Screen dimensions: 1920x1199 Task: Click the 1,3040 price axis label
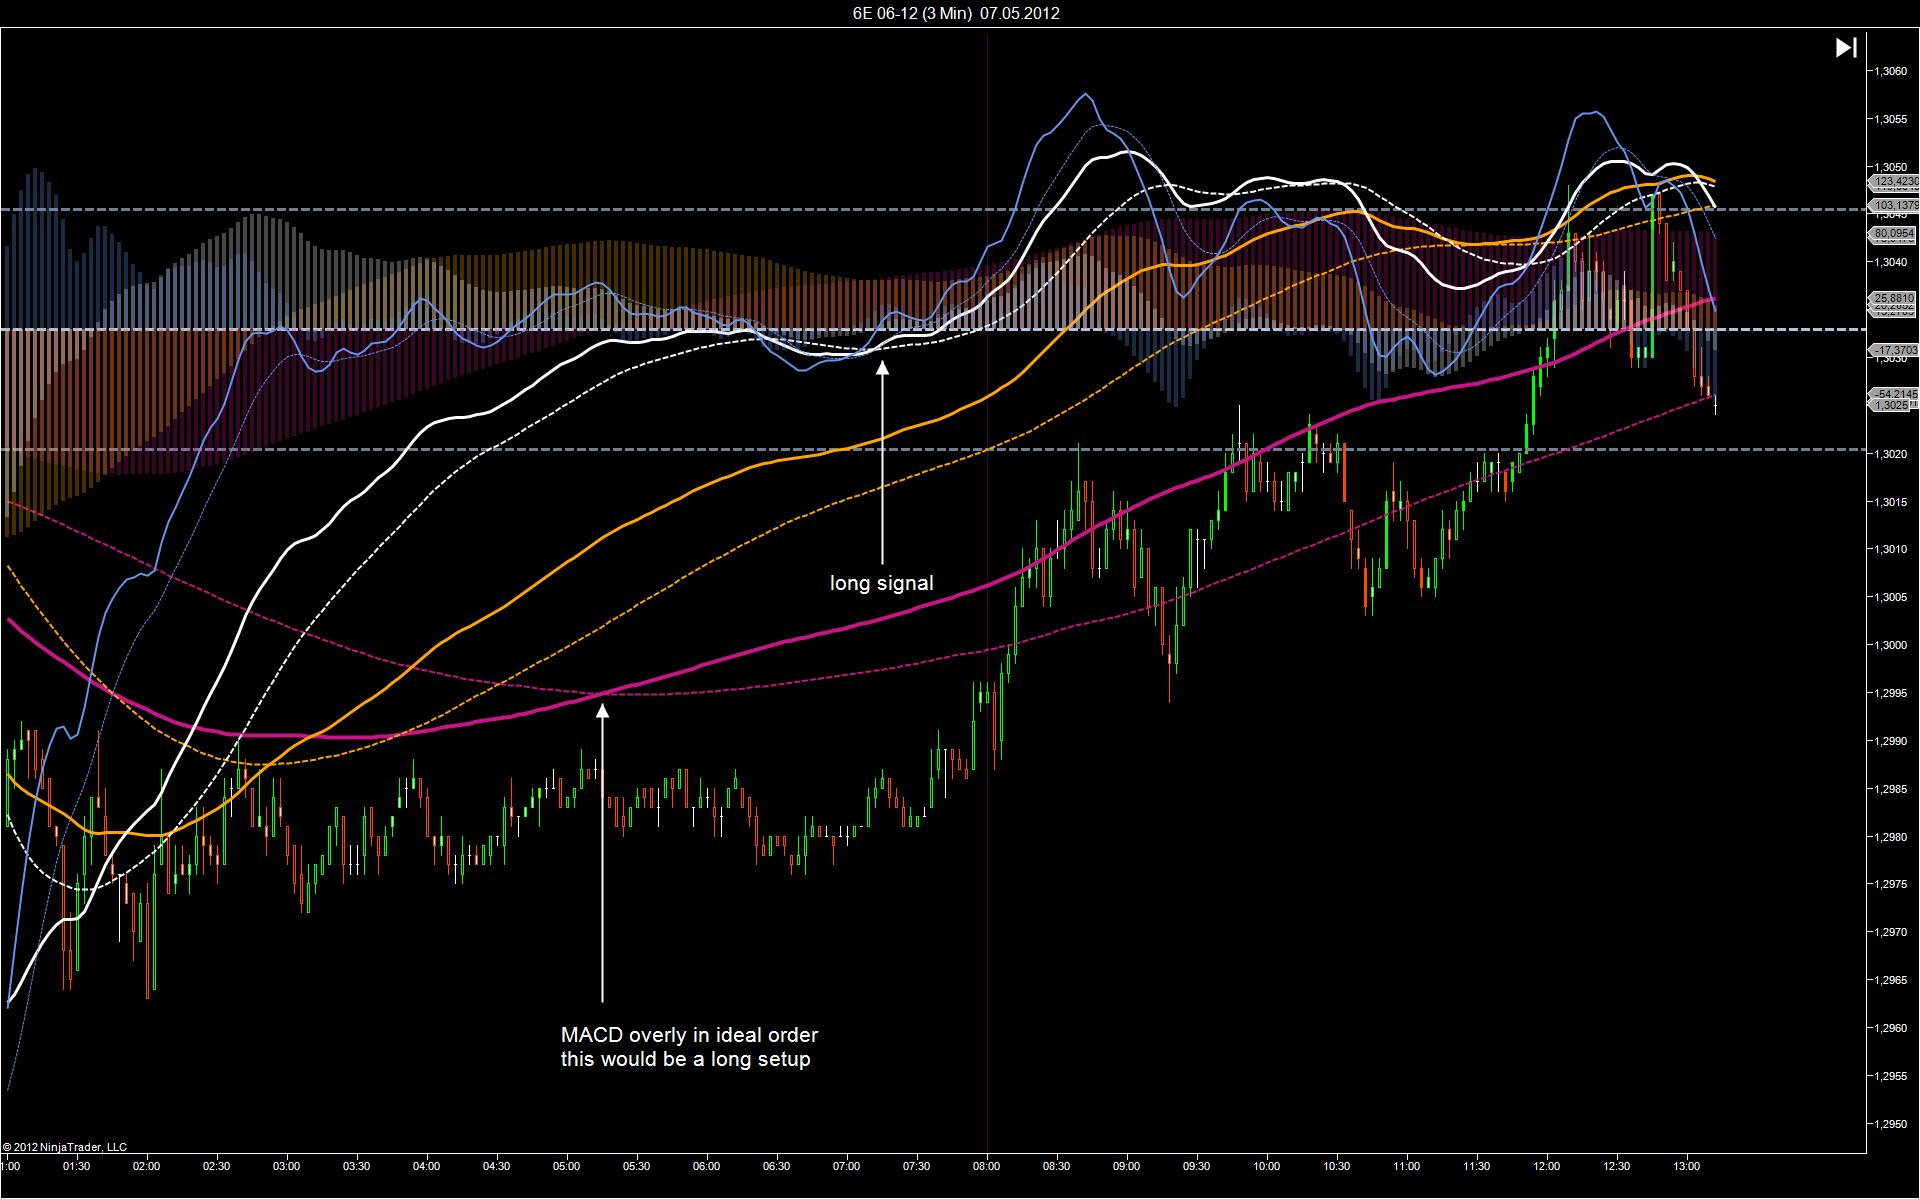tap(1890, 262)
